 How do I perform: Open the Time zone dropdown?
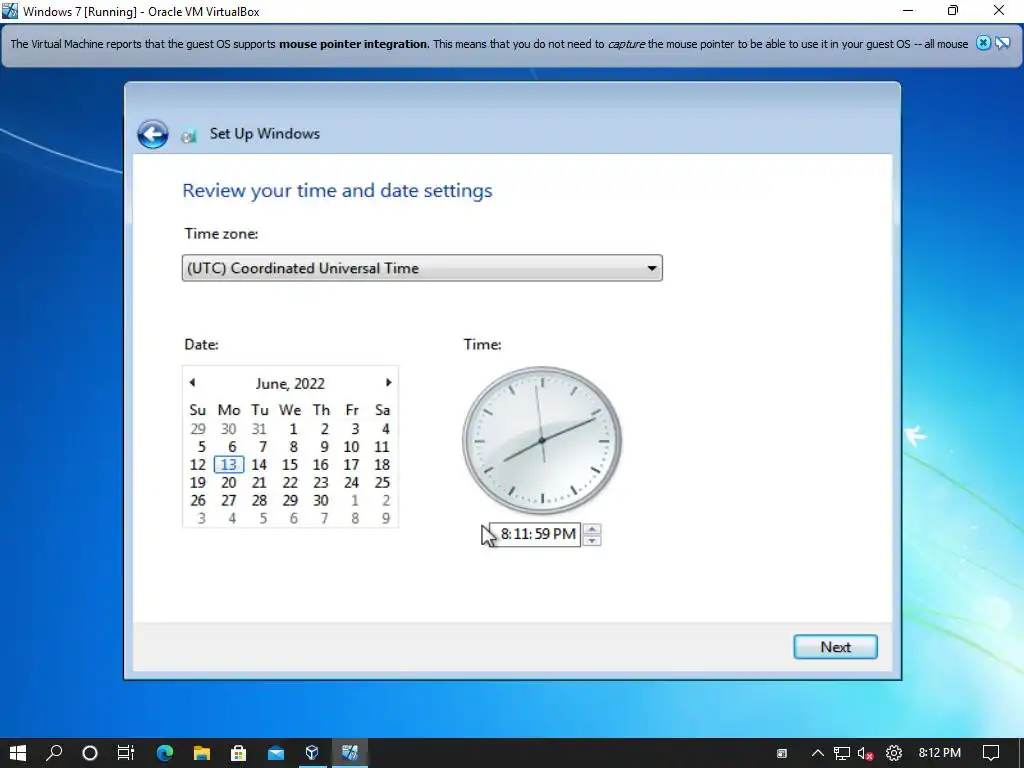(422, 268)
